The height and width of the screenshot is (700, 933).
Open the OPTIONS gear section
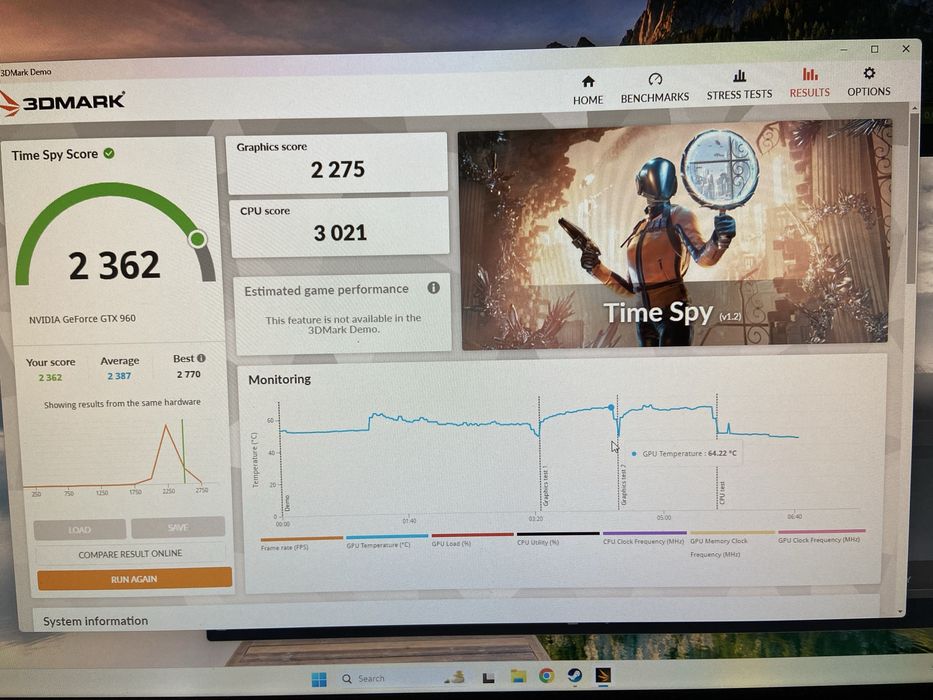(x=869, y=82)
